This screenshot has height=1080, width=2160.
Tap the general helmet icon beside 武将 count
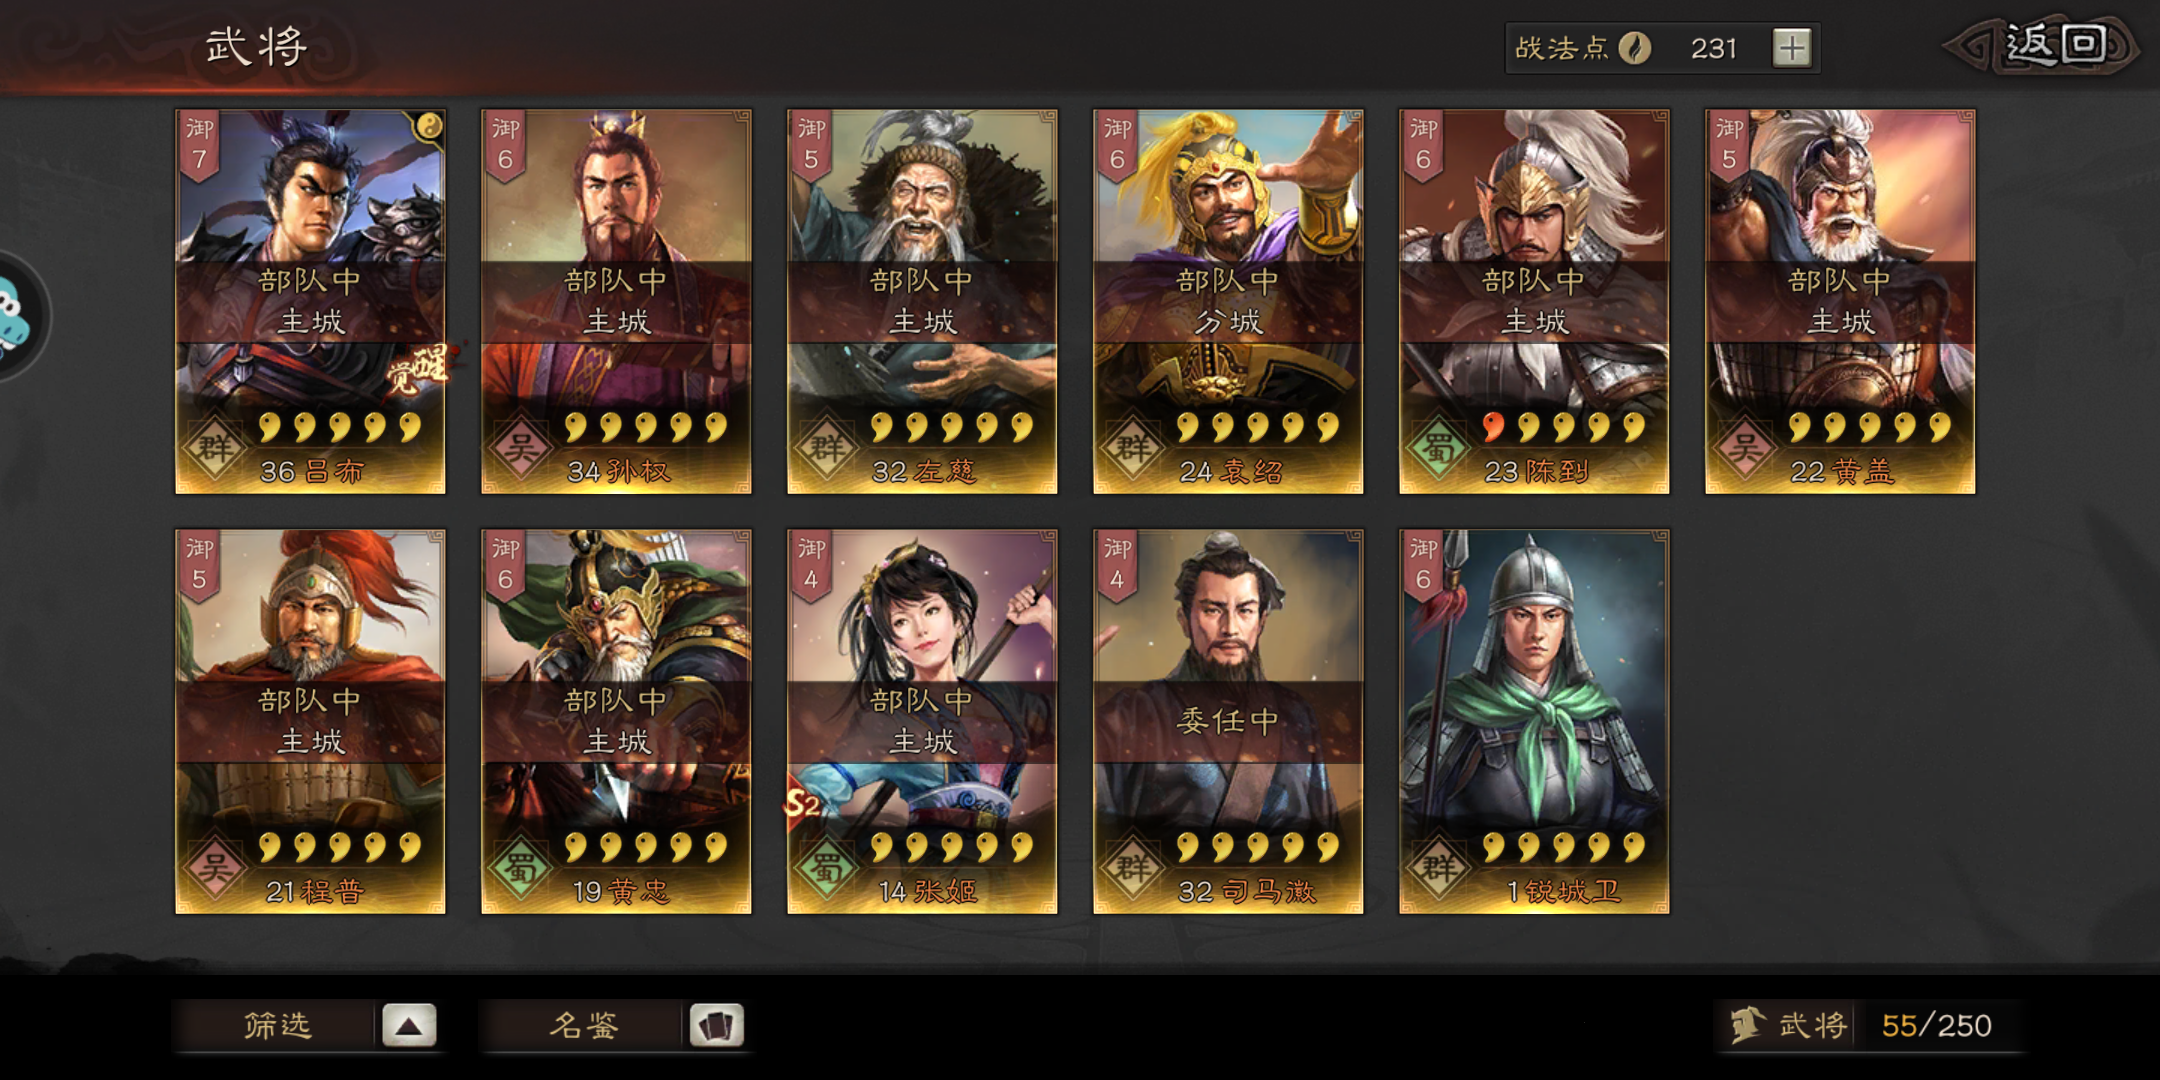click(x=1747, y=1025)
